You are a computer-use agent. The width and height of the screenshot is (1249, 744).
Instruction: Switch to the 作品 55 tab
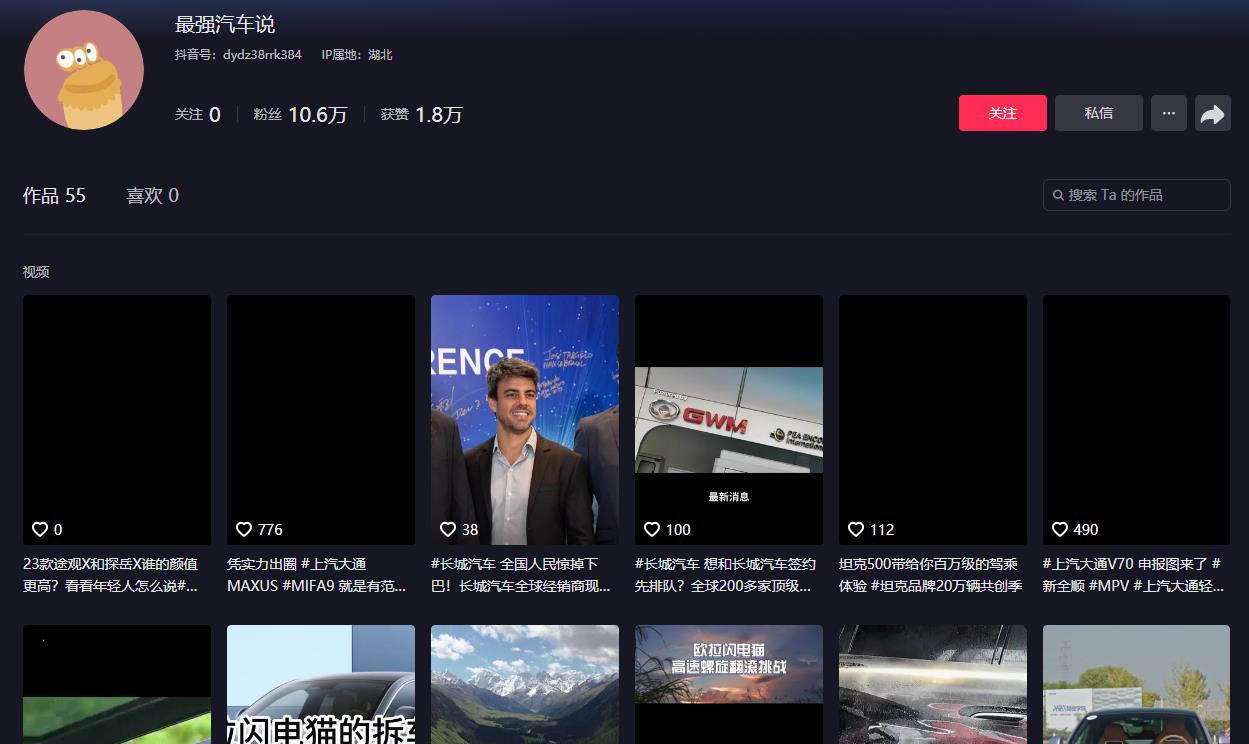coord(55,196)
